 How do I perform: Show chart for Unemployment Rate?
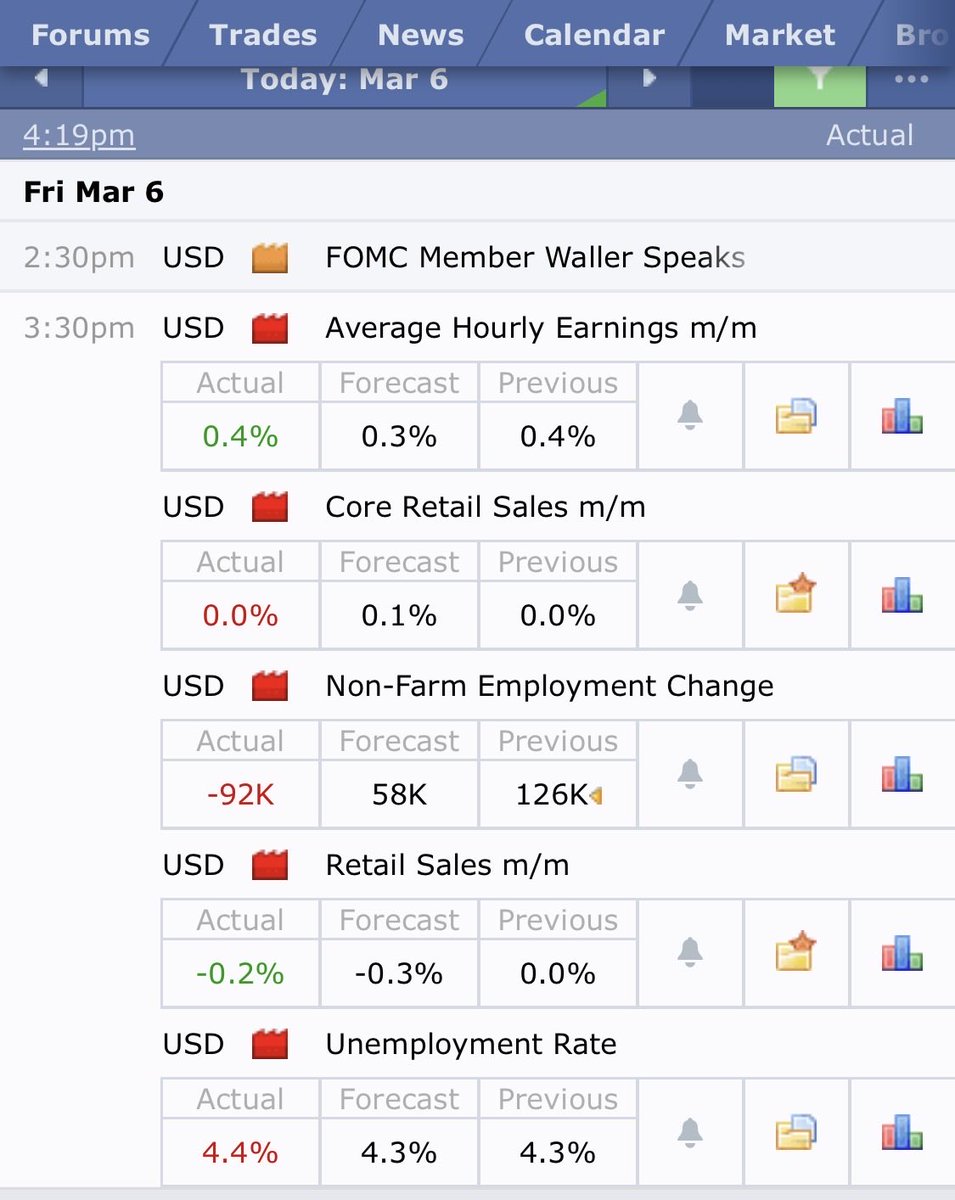click(x=902, y=1132)
